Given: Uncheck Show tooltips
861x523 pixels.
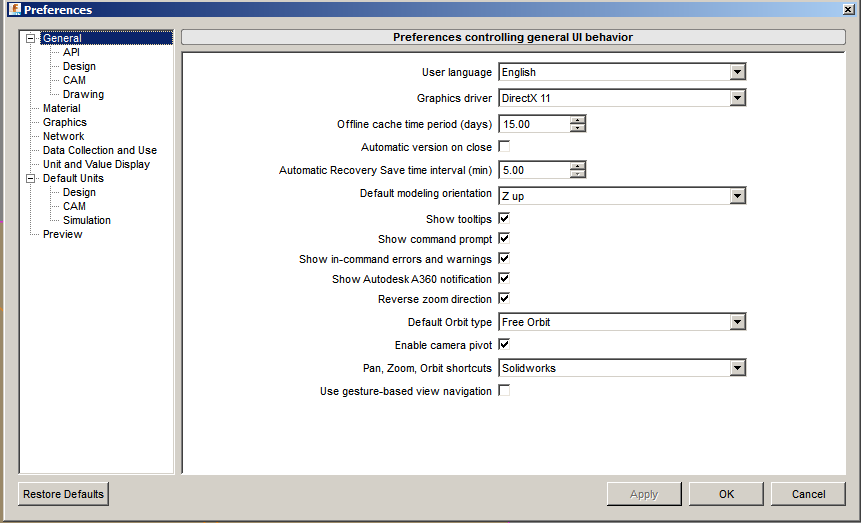Looking at the screenshot, I should (x=504, y=219).
